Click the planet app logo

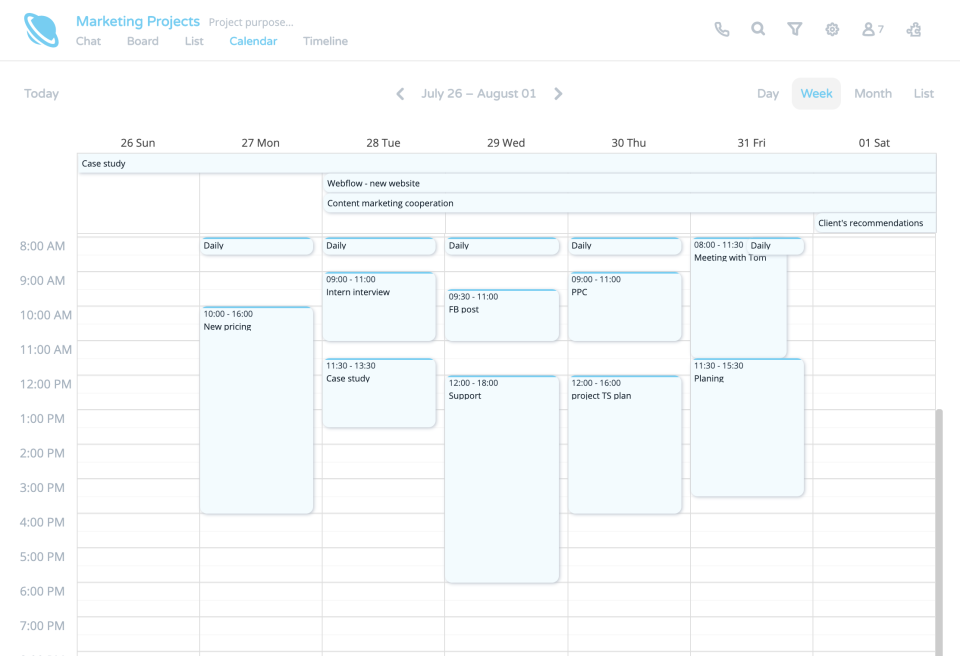coord(41,30)
